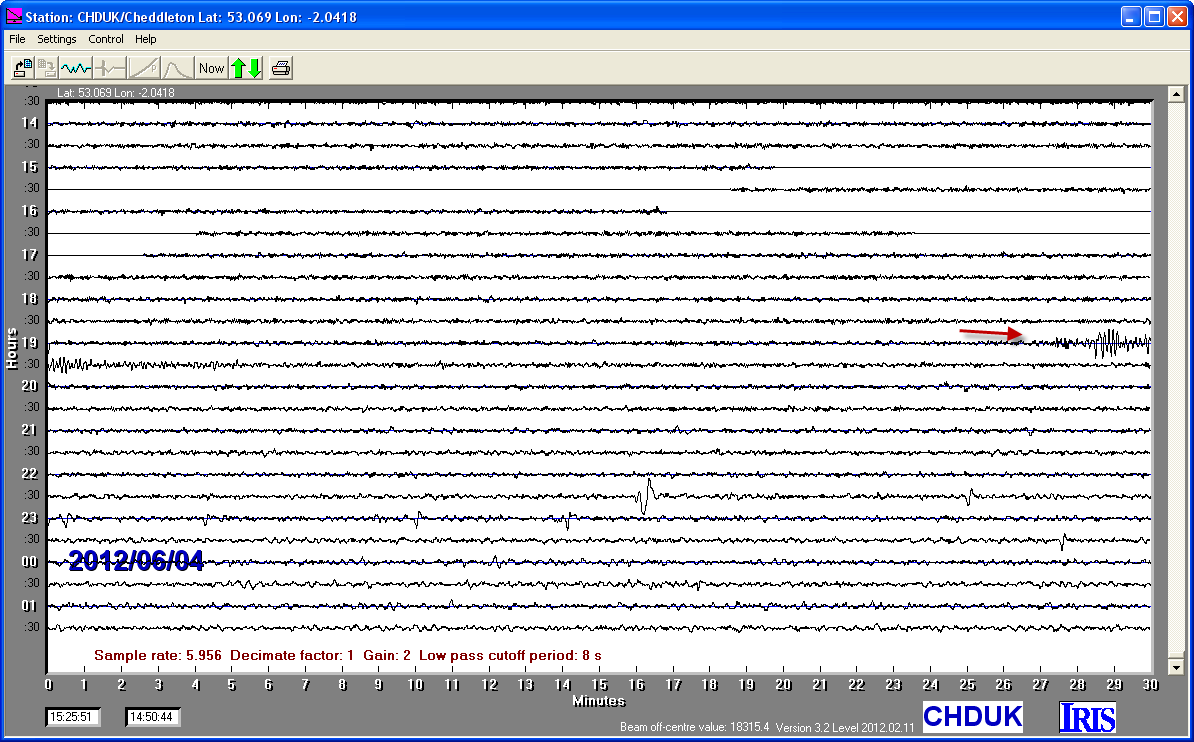Click the application icon in title bar
The image size is (1194, 742).
pyautogui.click(x=14, y=16)
